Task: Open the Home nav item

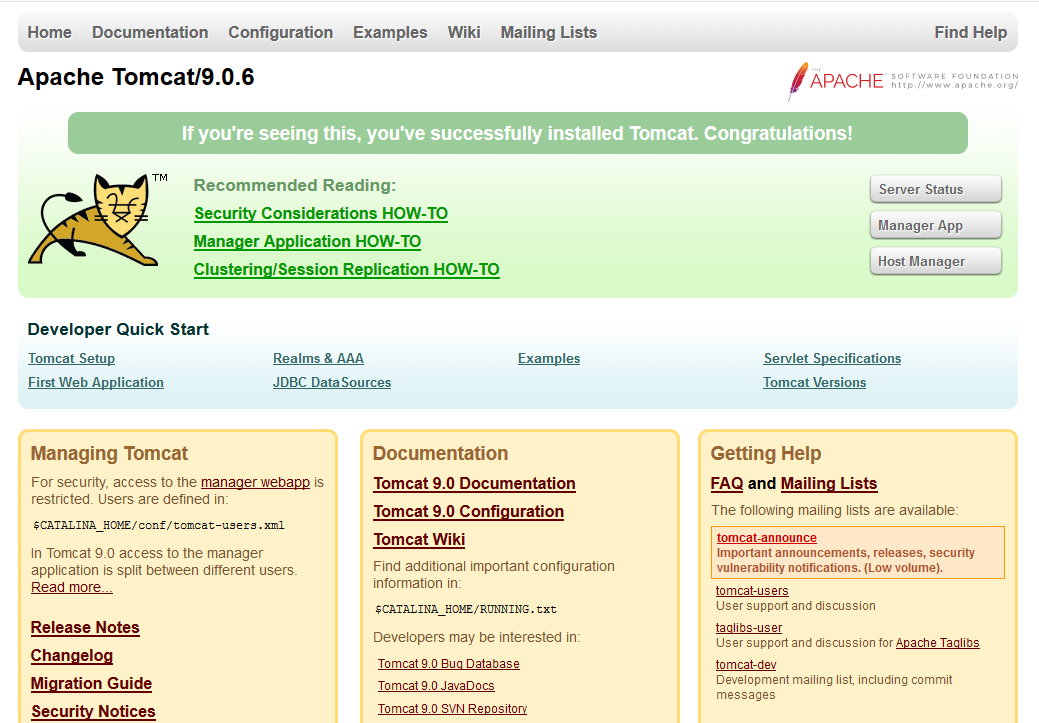Action: click(50, 32)
